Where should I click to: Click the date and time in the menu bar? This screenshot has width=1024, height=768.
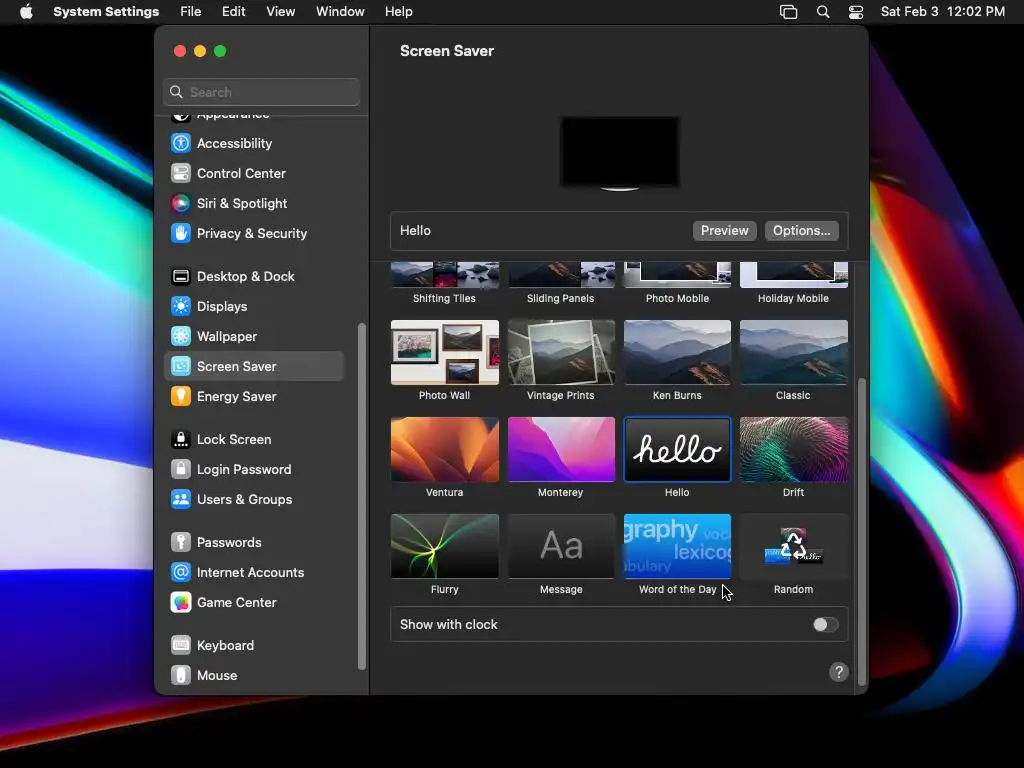(x=942, y=12)
